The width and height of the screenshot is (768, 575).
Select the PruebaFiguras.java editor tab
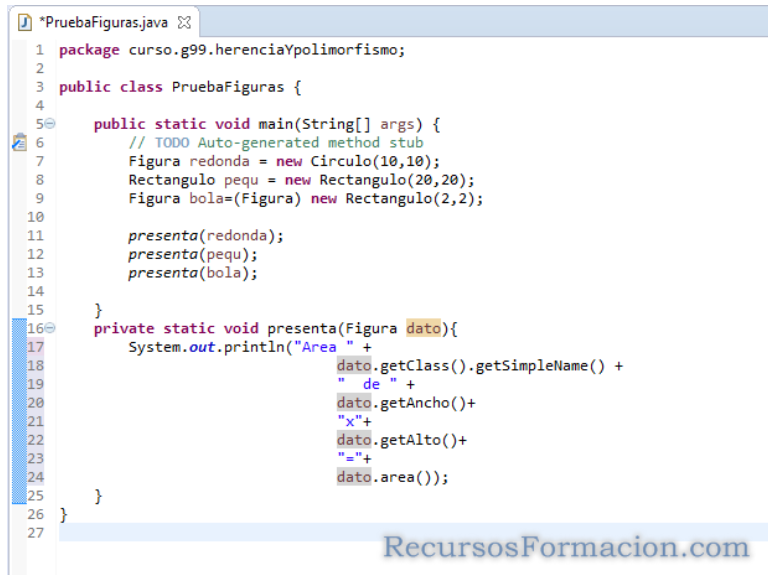(104, 23)
